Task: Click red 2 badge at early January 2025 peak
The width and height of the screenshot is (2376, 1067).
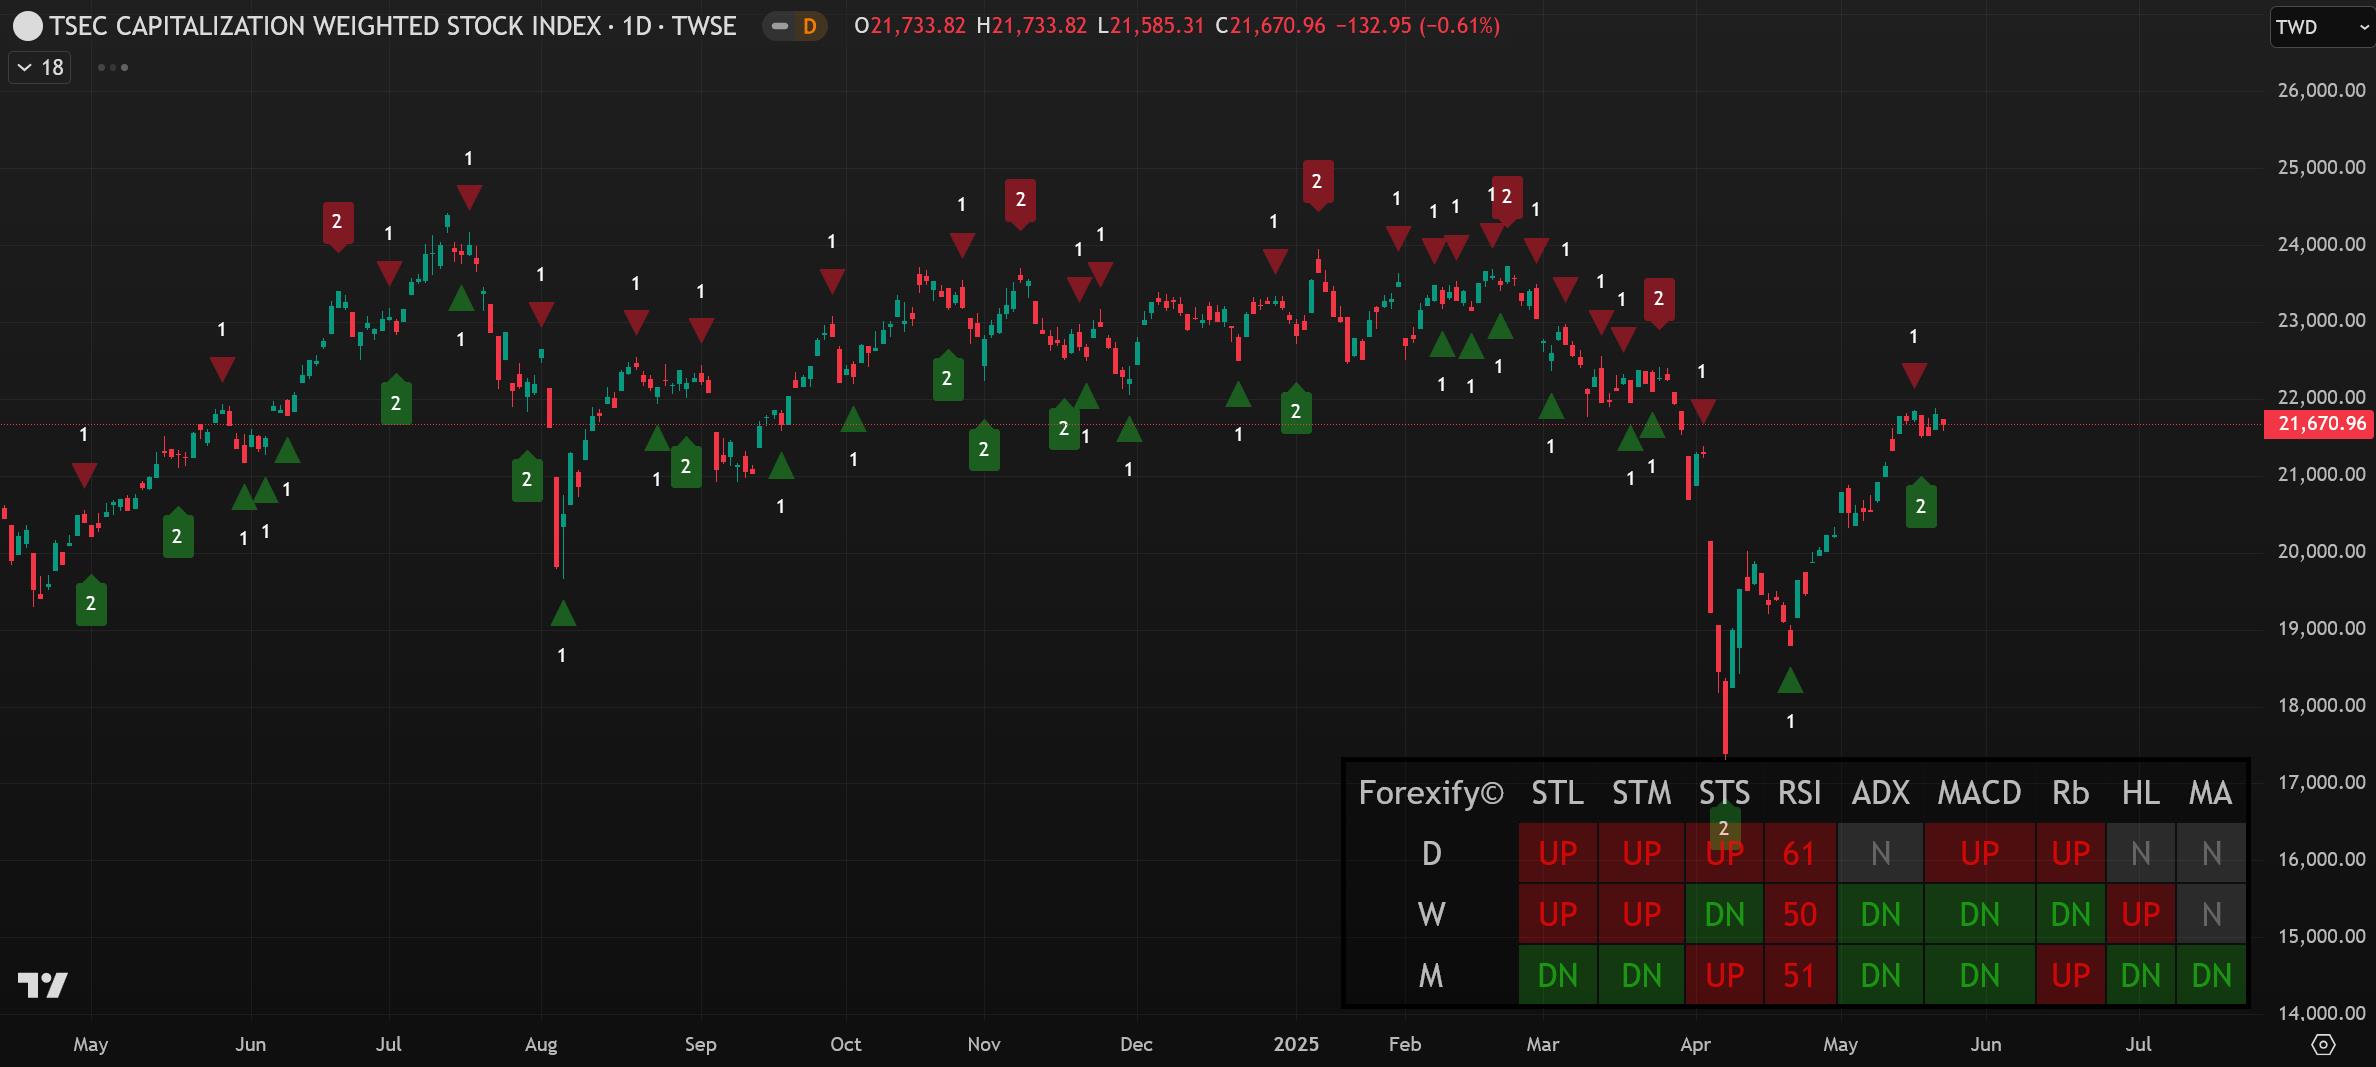Action: tap(1317, 184)
